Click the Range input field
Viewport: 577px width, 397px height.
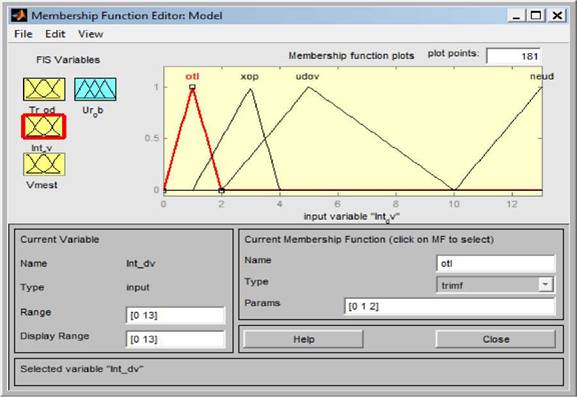(175, 315)
